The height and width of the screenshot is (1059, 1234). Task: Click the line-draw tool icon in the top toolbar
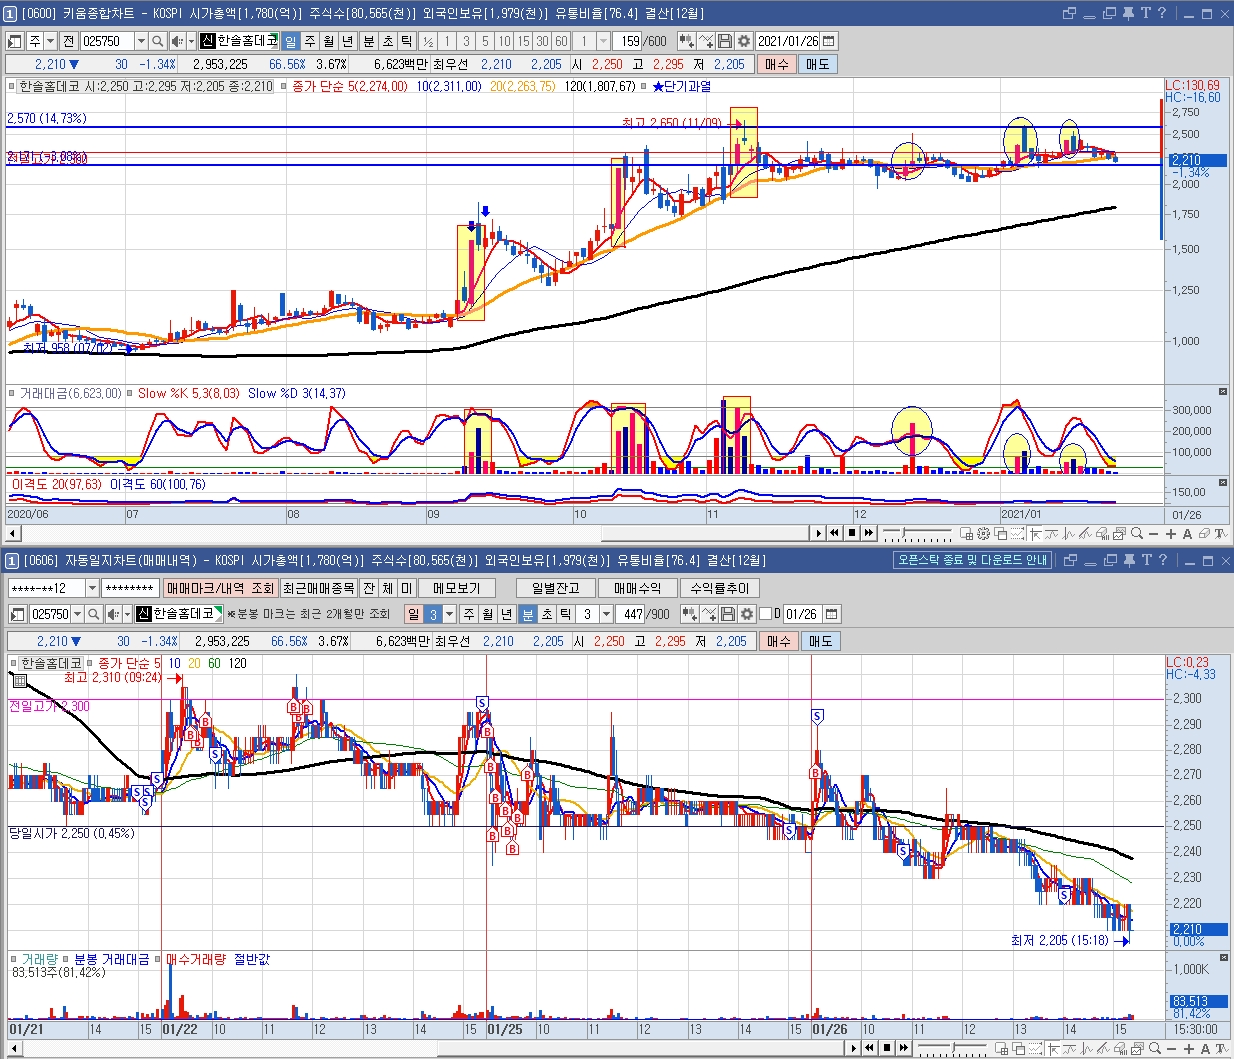[705, 41]
